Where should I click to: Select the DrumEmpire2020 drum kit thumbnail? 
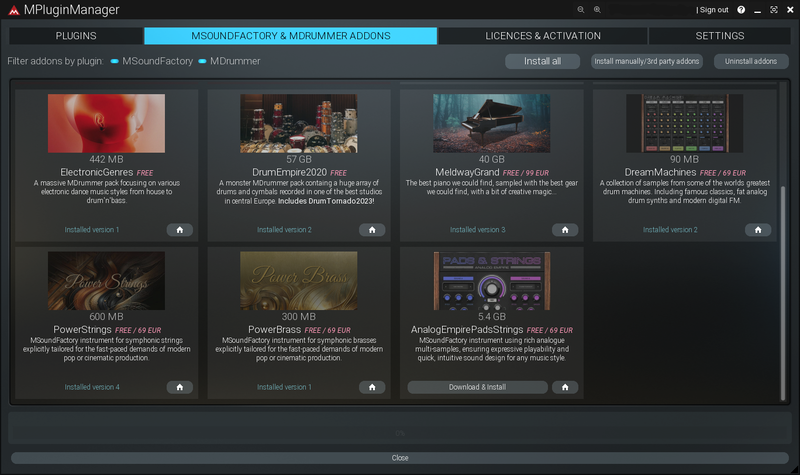[298, 123]
